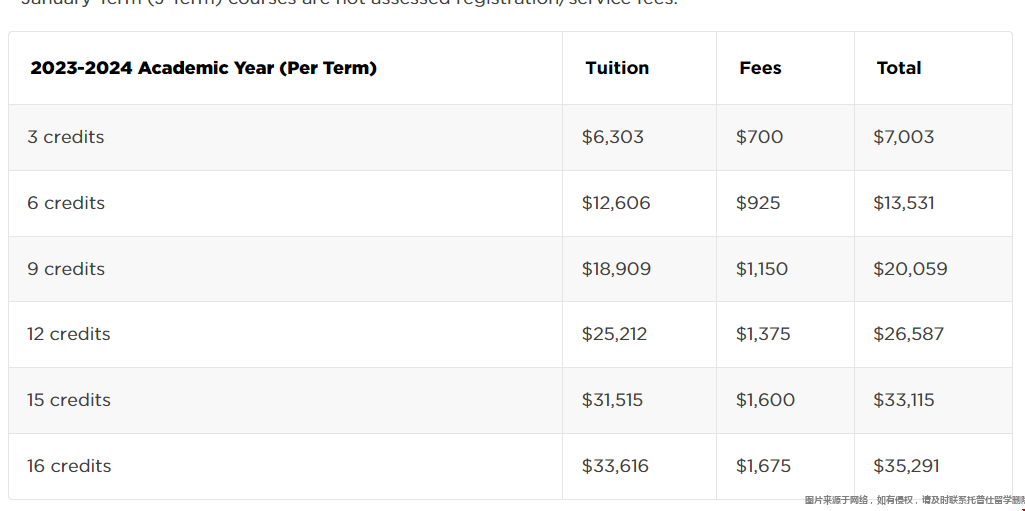This screenshot has width=1025, height=511.
Task: Select the 15 credits row label
Action: coord(69,400)
